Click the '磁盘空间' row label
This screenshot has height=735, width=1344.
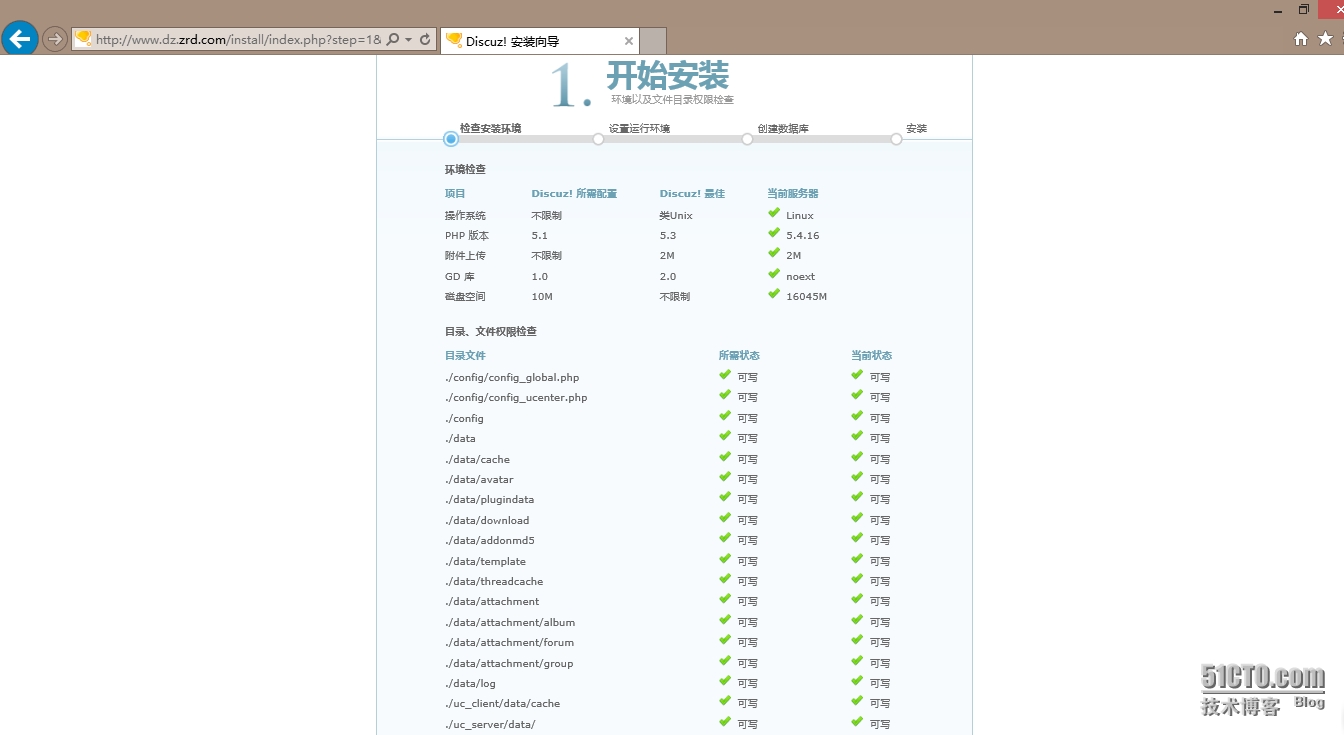tap(465, 297)
